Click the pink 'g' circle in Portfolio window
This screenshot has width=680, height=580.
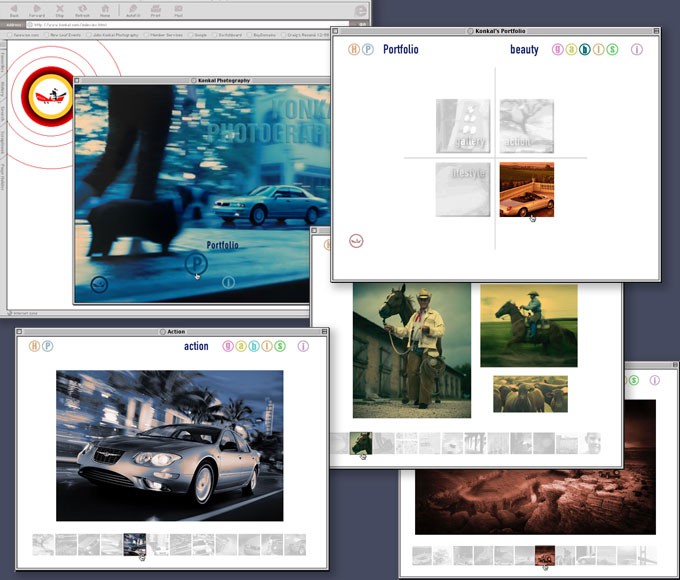click(x=558, y=49)
